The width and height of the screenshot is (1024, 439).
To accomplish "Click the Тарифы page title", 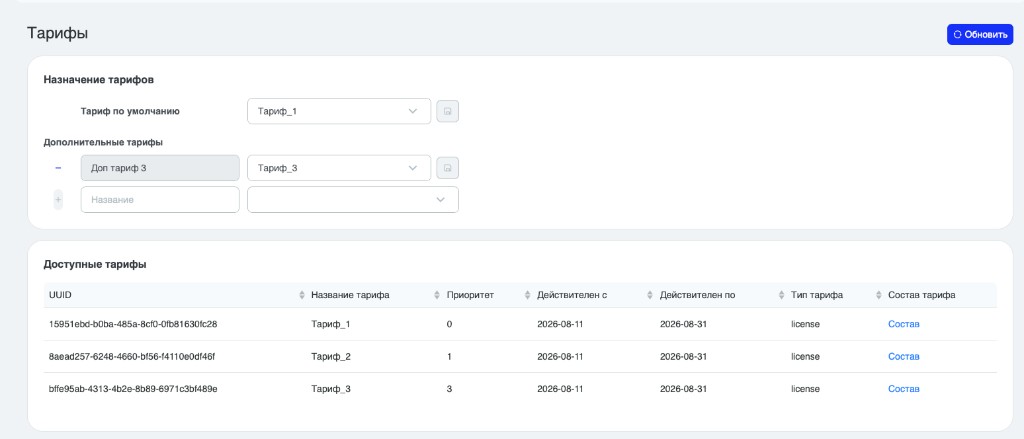I will point(57,33).
